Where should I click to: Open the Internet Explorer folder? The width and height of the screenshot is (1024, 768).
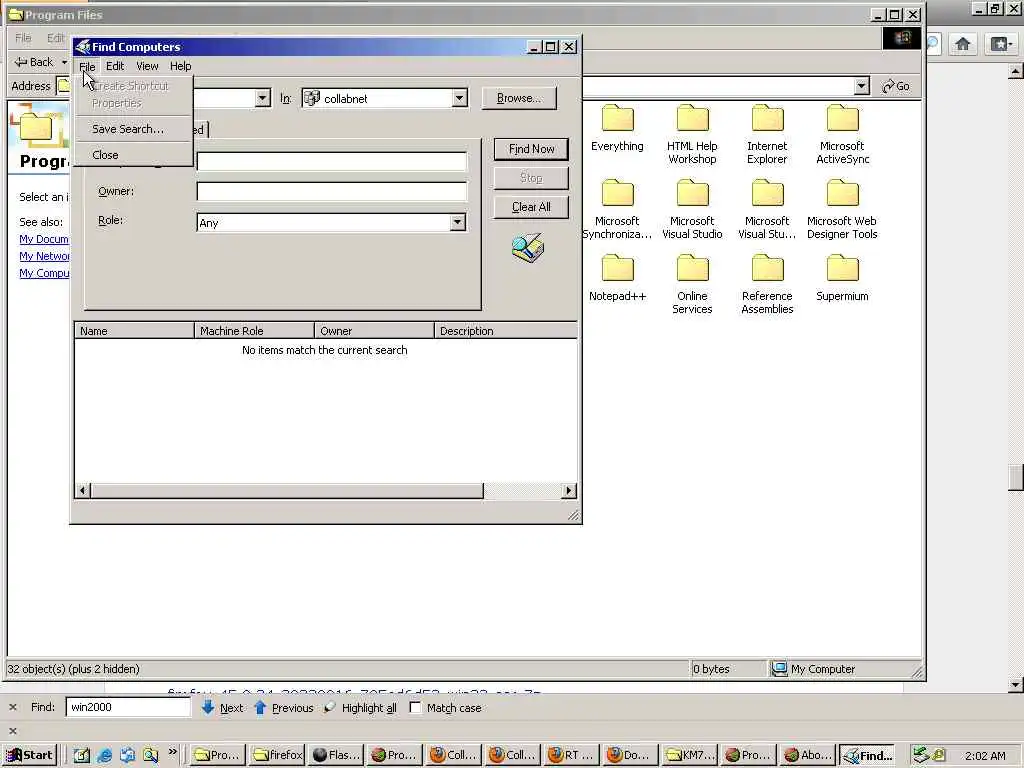click(767, 135)
